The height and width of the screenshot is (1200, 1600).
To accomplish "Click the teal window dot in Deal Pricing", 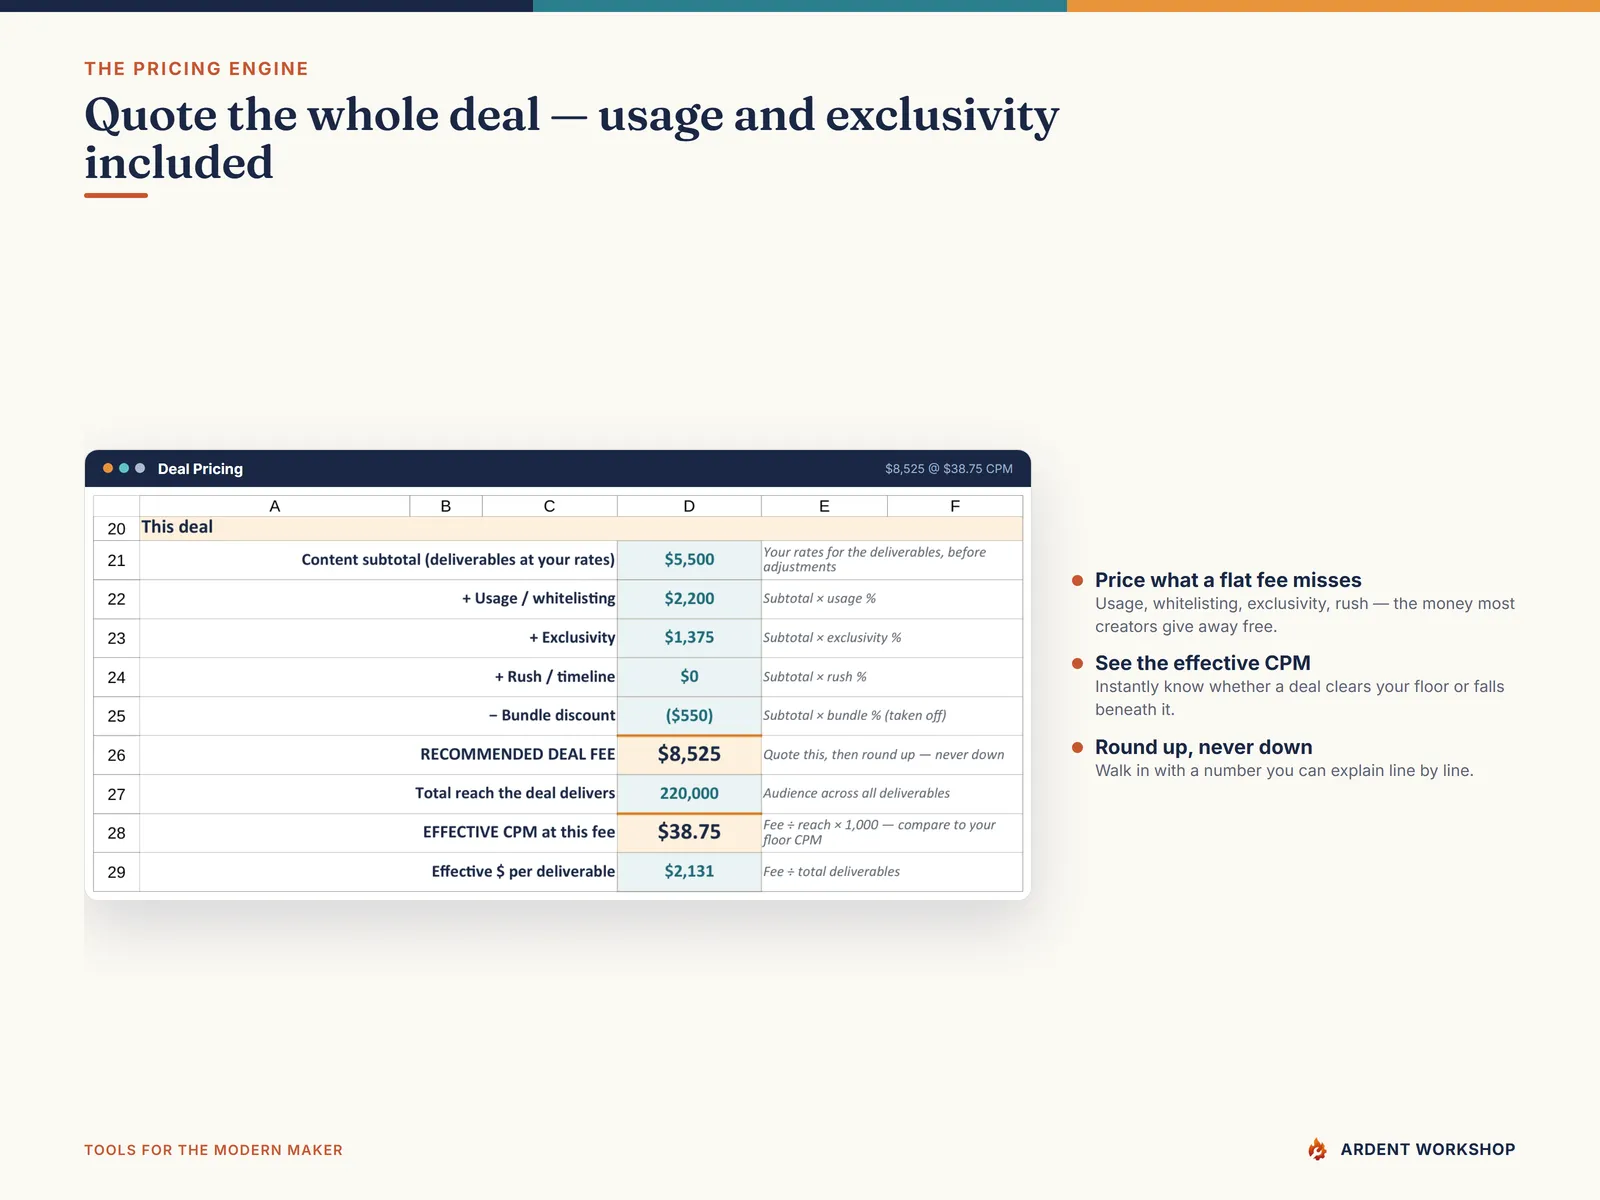I will 124,468.
